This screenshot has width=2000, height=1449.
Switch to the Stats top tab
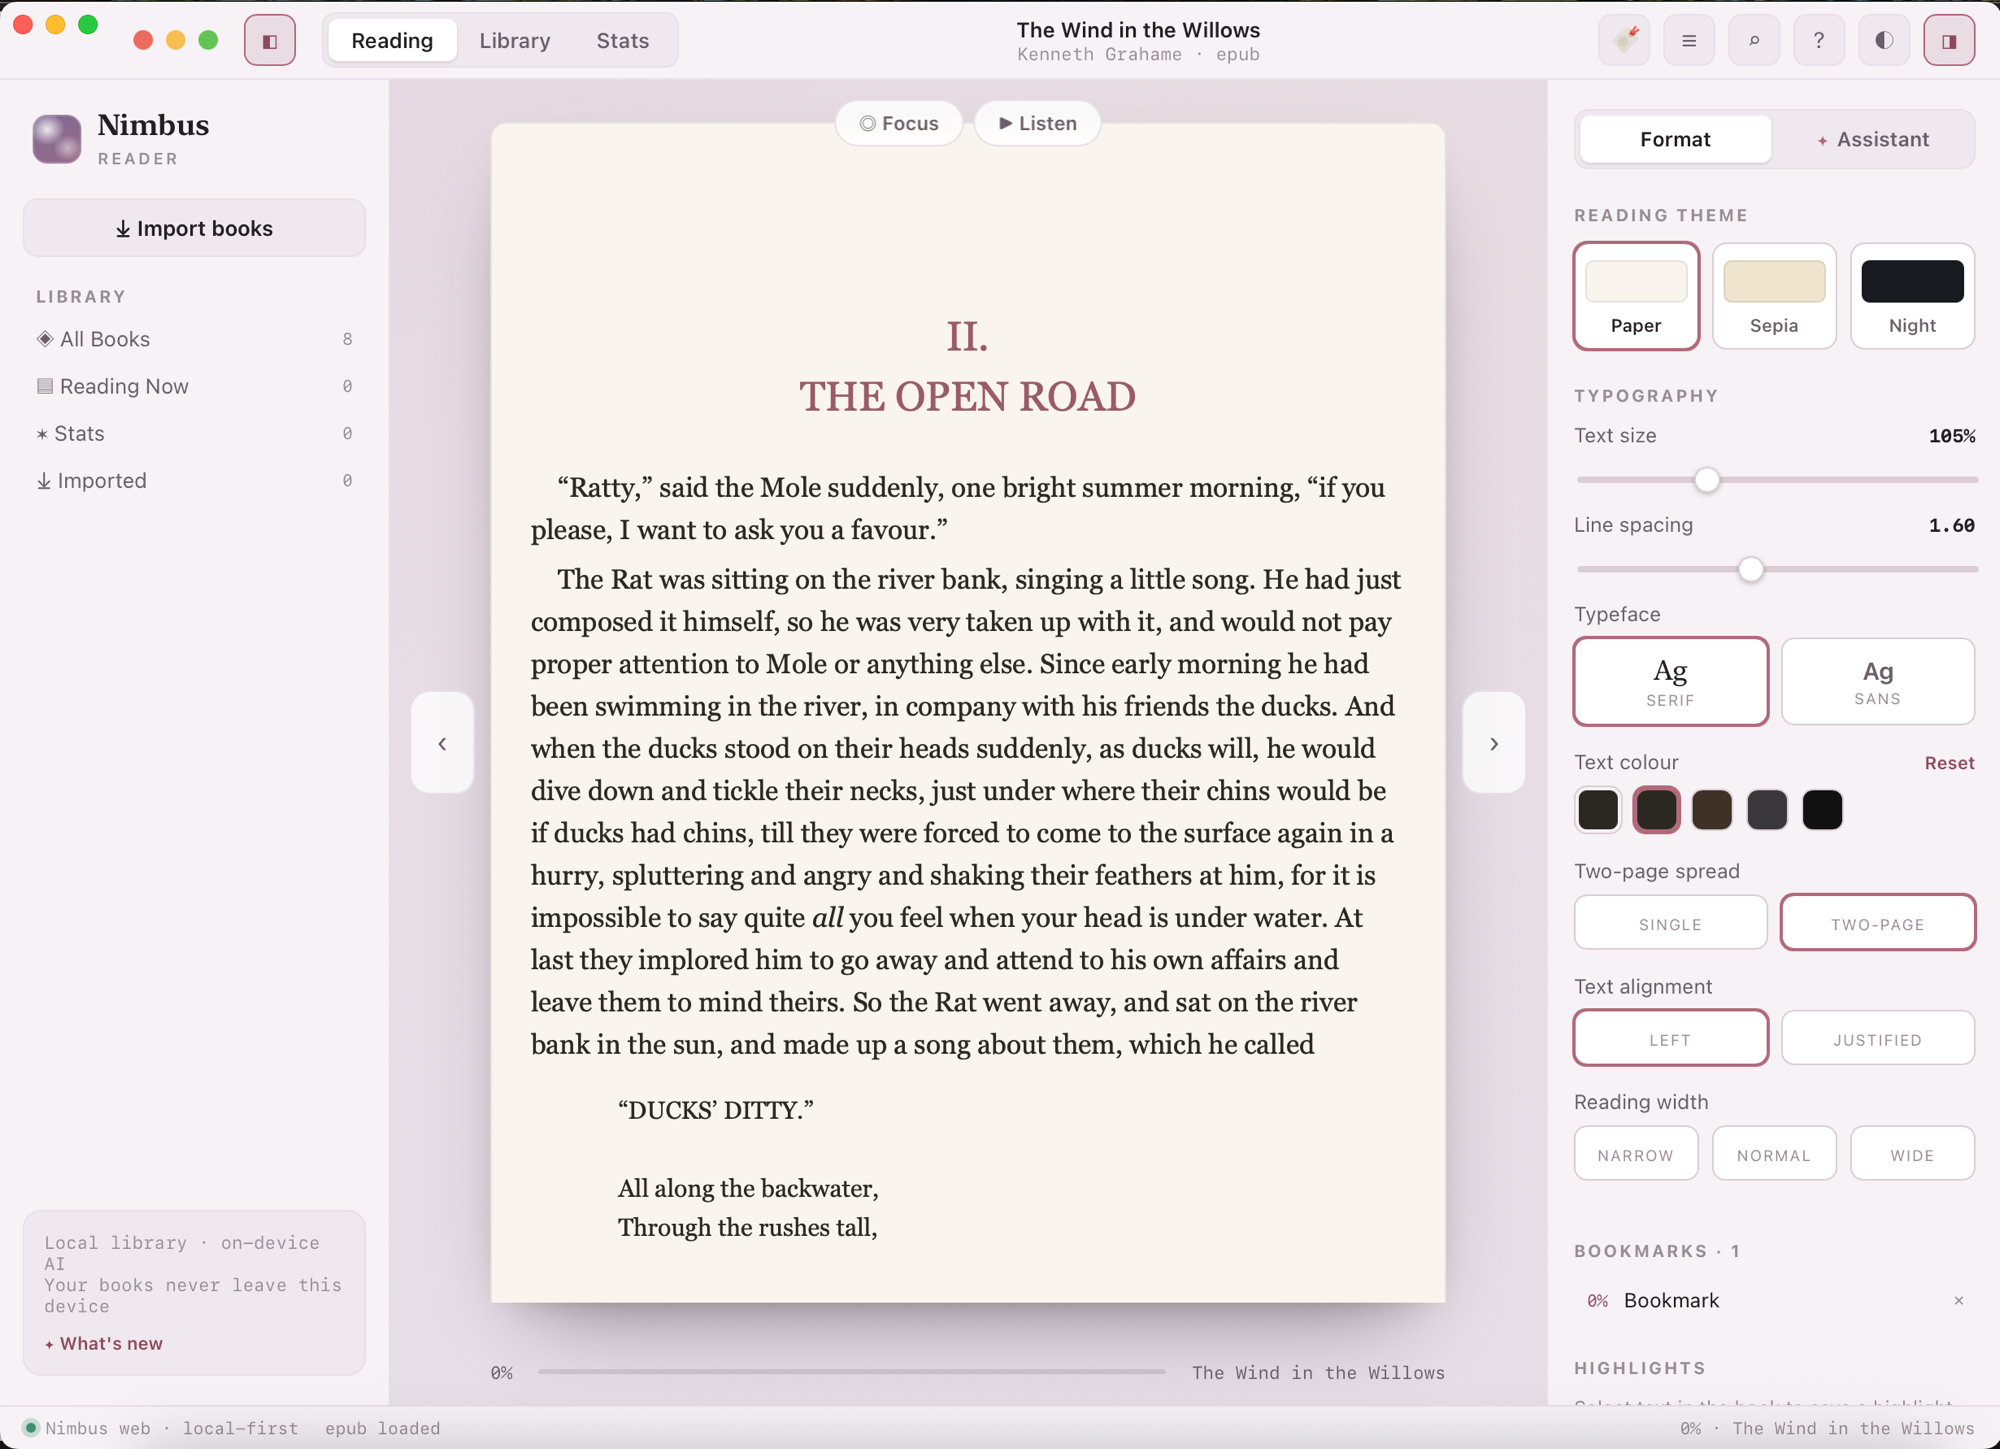pyautogui.click(x=623, y=41)
